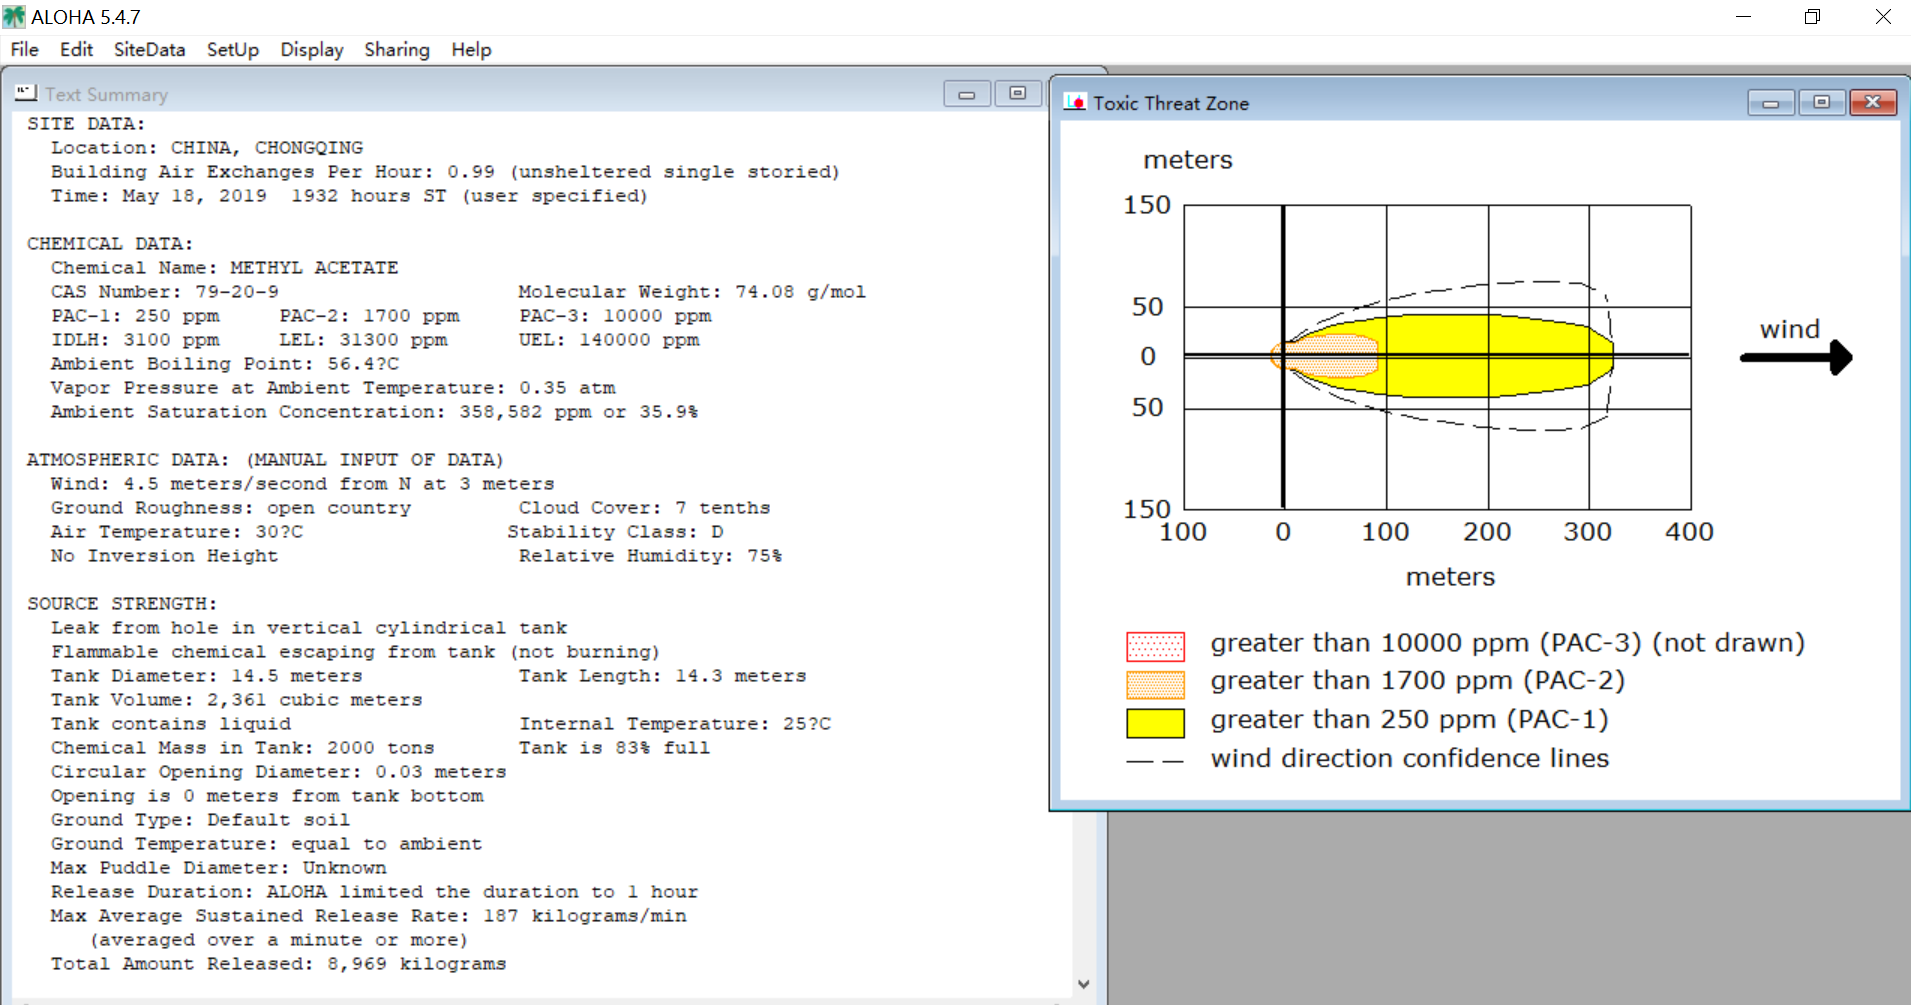Click 'Max Average Sustained Release Rate' line

point(369,916)
